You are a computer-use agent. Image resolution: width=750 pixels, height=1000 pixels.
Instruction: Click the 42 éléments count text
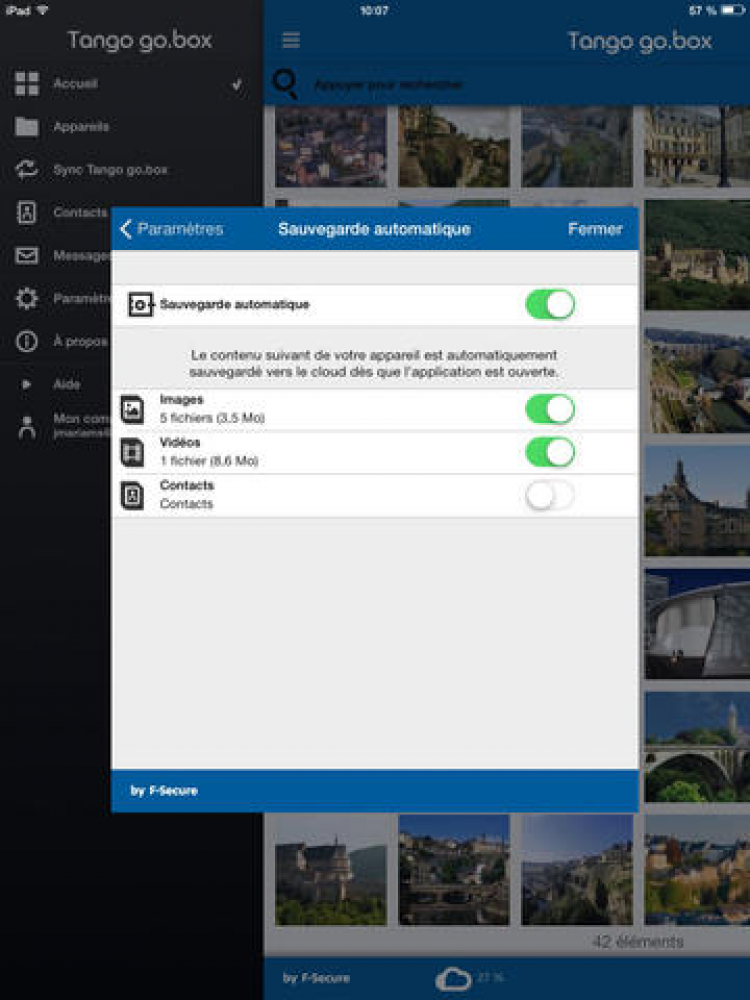point(638,941)
